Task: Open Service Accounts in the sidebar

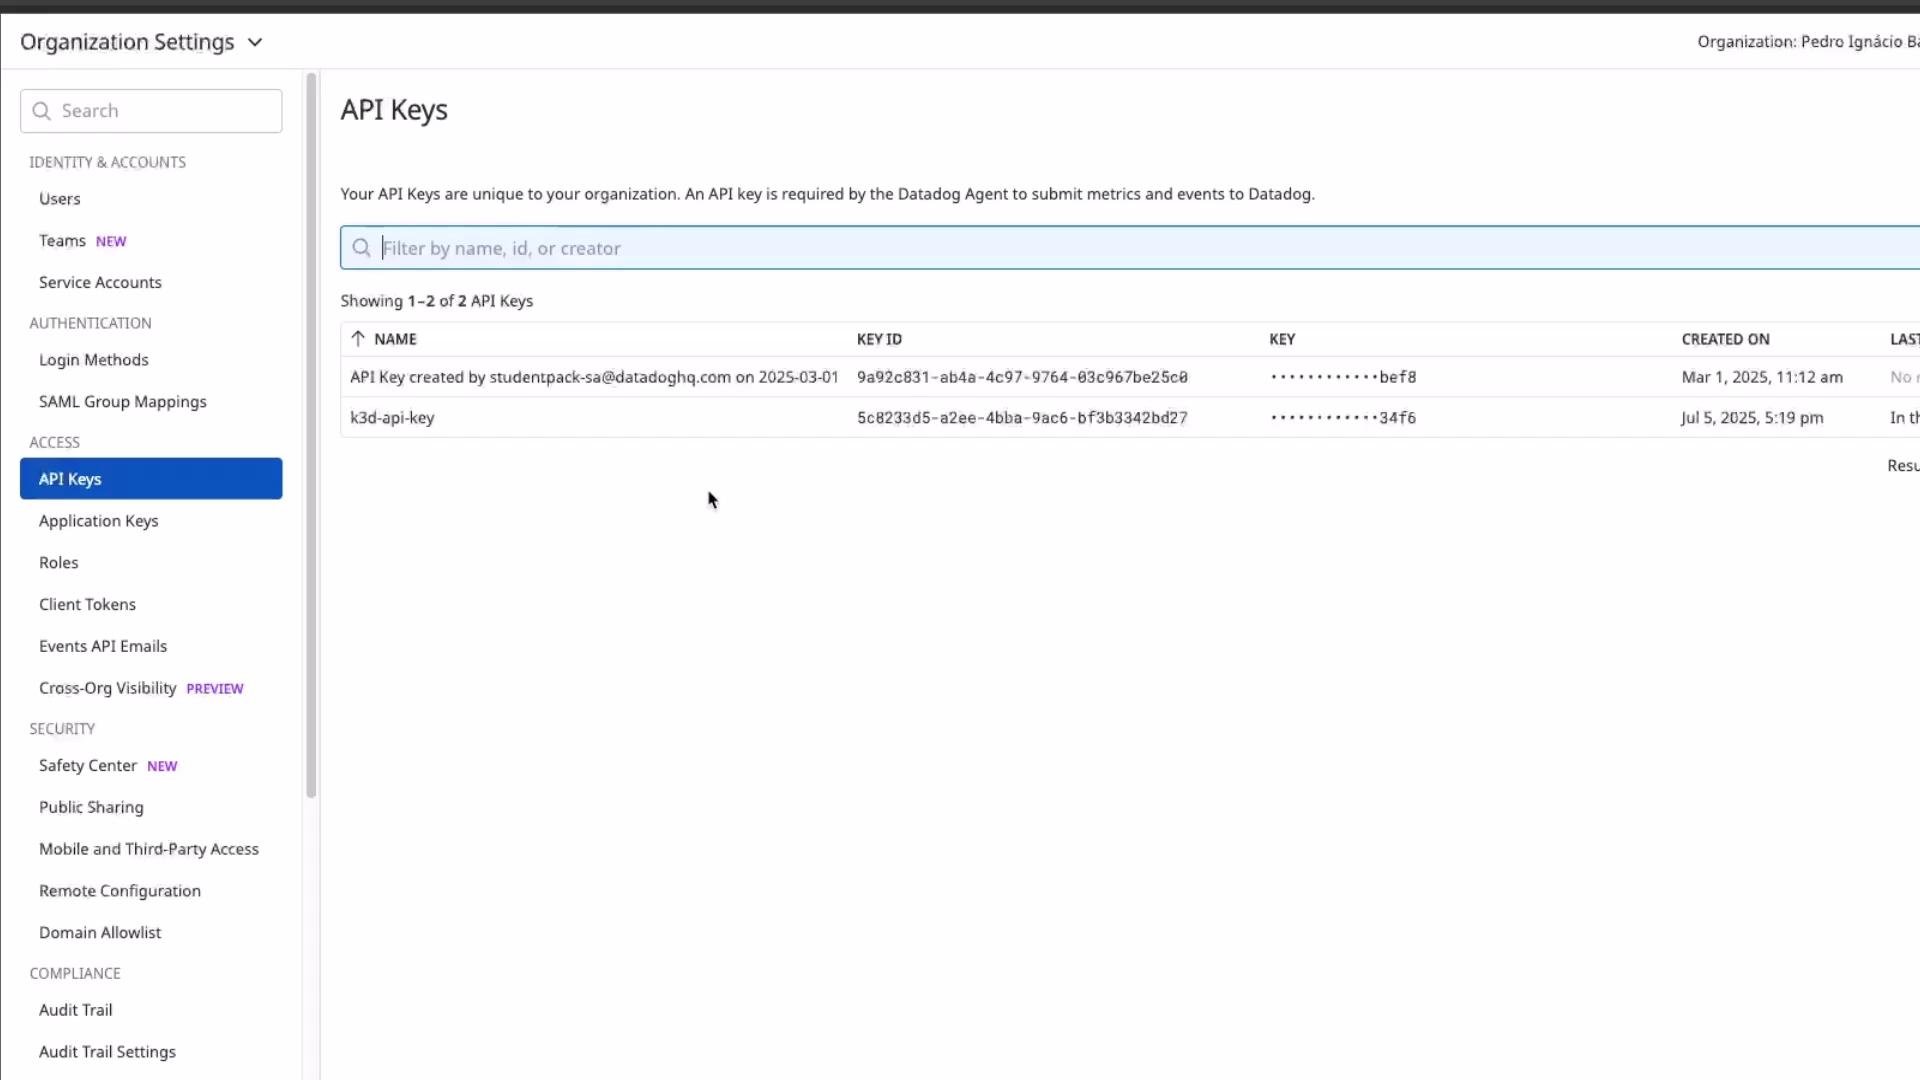Action: tap(100, 283)
